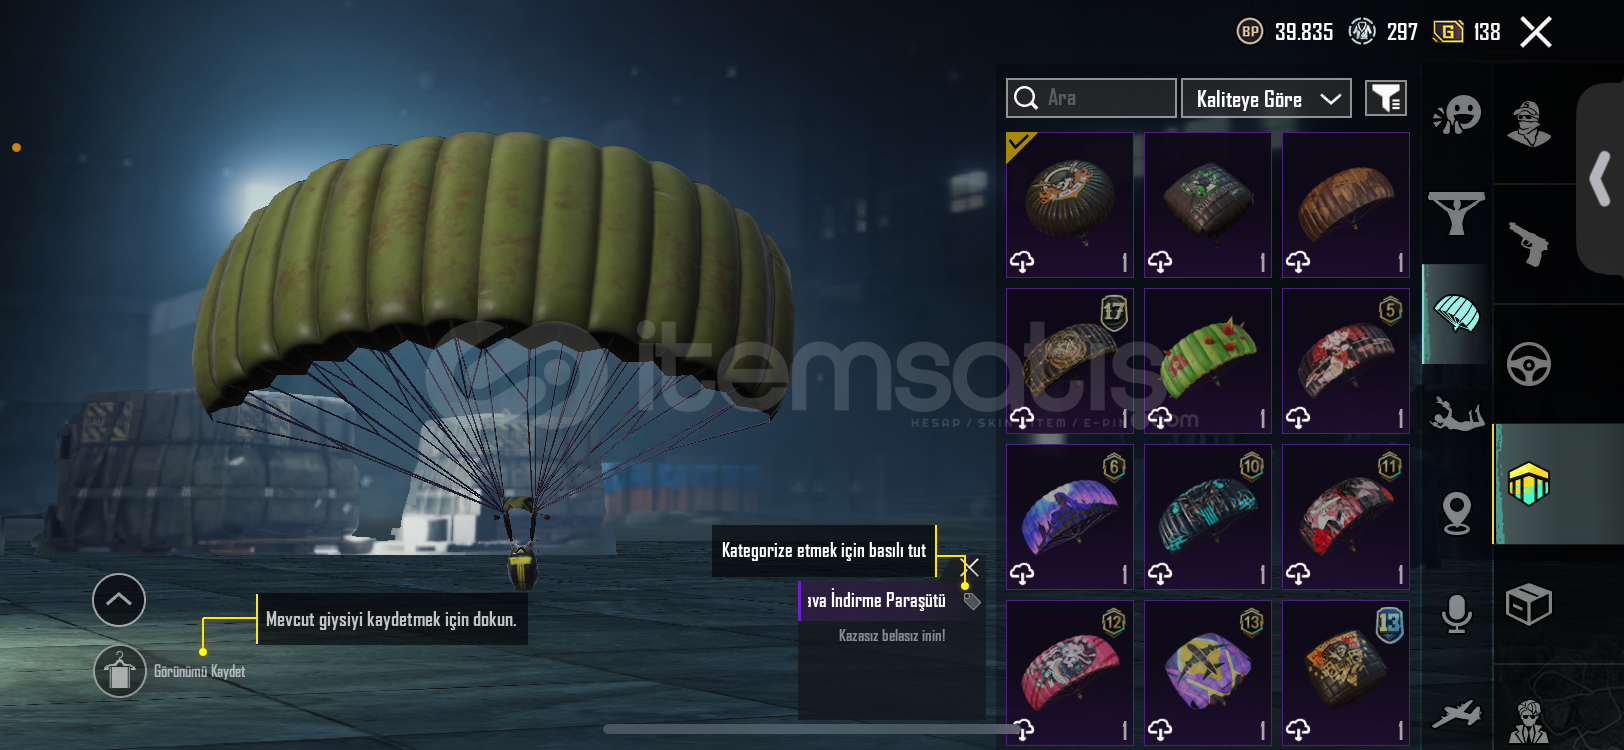Collapse the panel with the up chevron button
Viewport: 1624px width, 750px height.
pos(119,600)
